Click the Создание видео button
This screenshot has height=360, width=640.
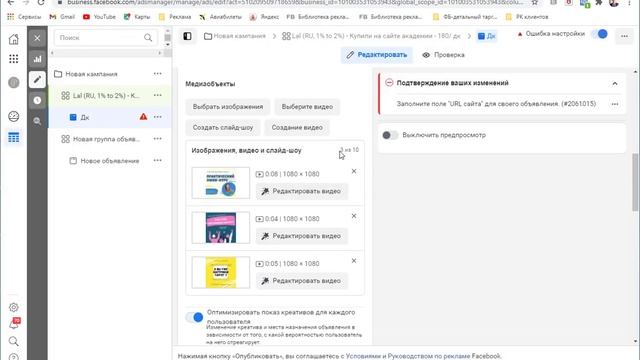coord(297,127)
